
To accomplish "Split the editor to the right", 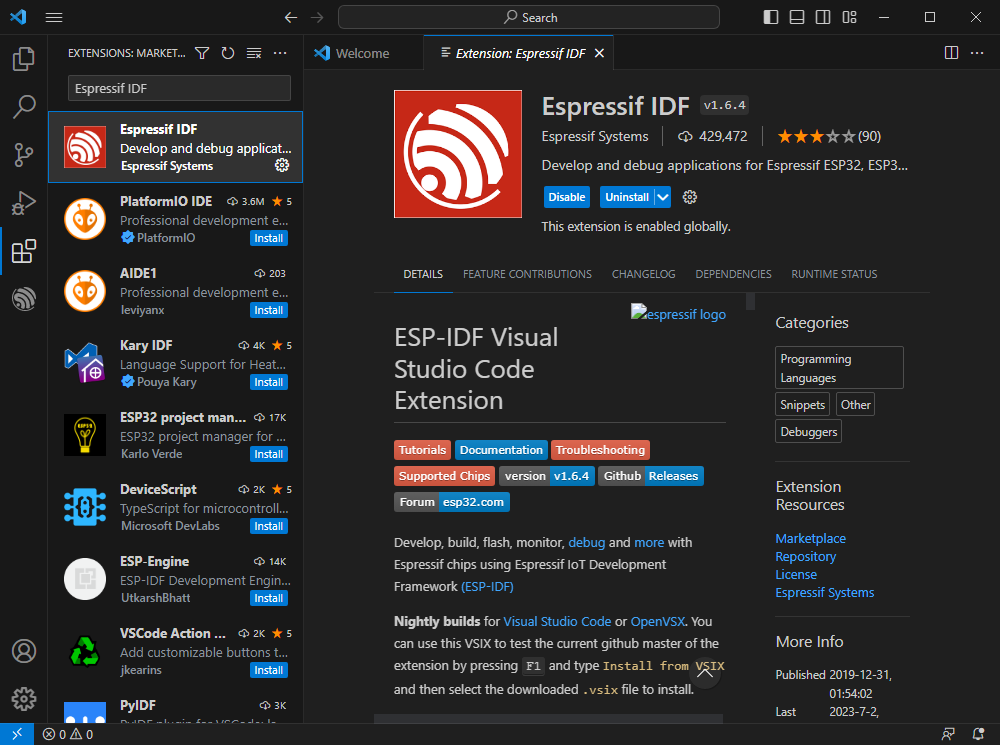I will pyautogui.click(x=951, y=53).
